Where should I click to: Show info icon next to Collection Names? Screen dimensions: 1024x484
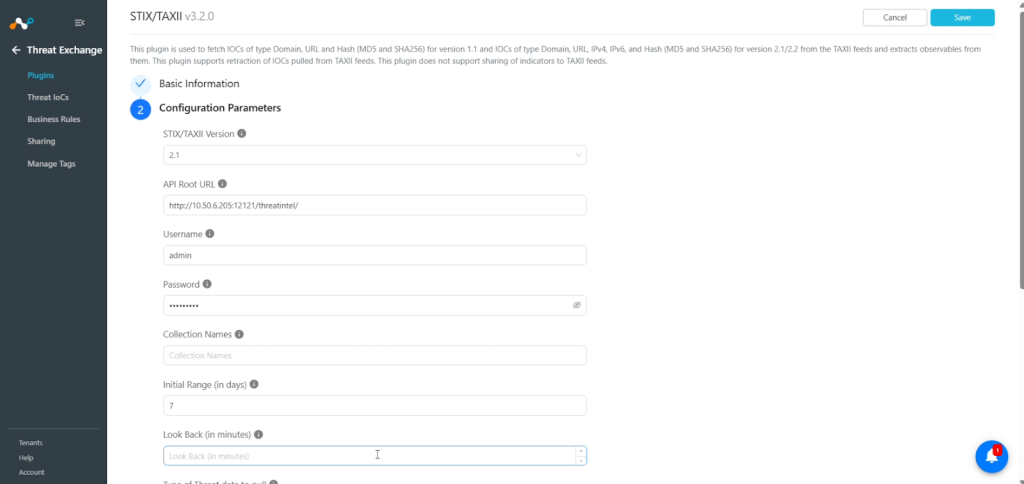(x=239, y=334)
